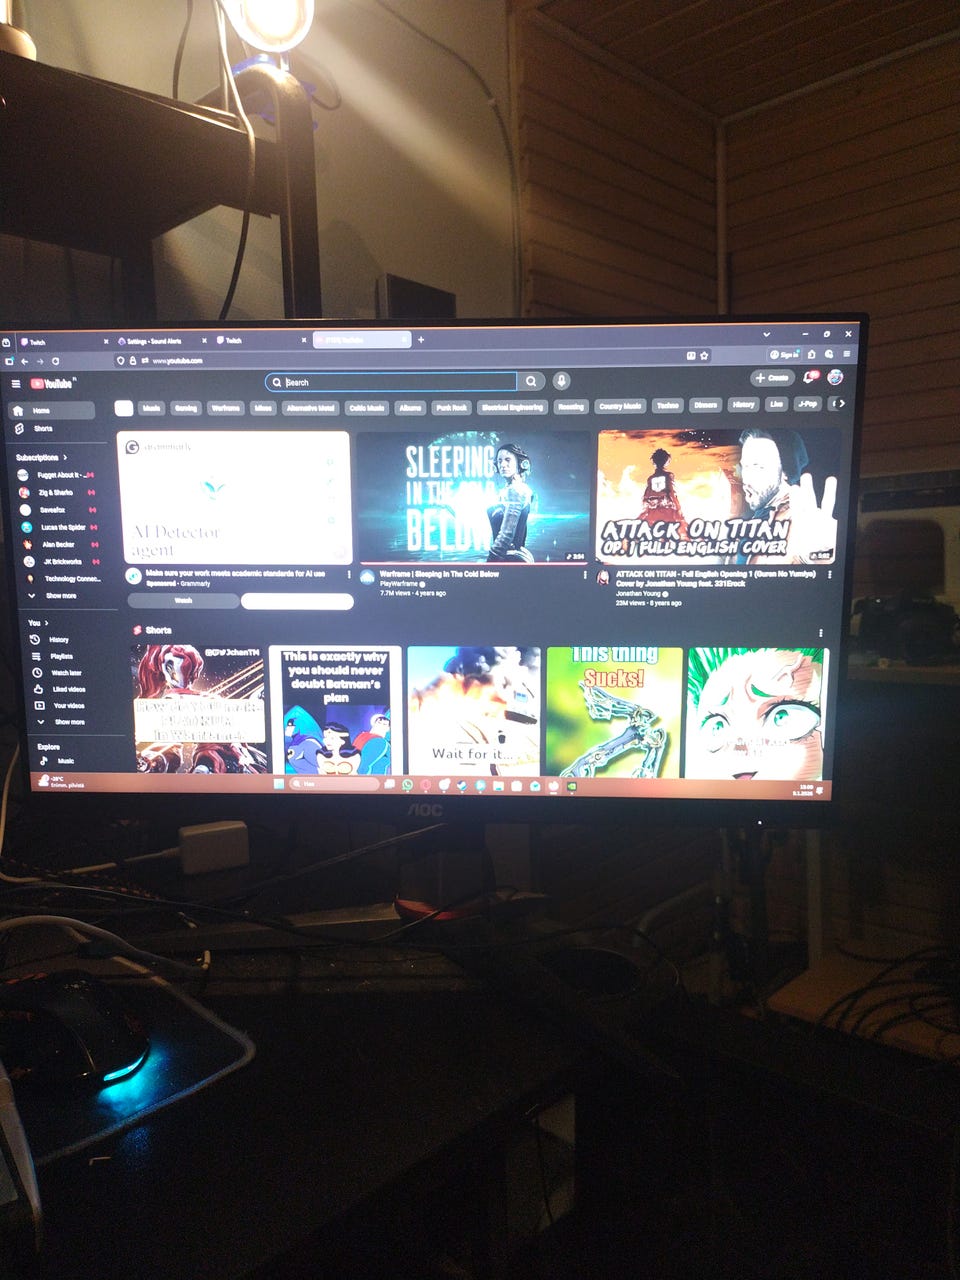
Task: Select the History filter chip
Action: [743, 405]
